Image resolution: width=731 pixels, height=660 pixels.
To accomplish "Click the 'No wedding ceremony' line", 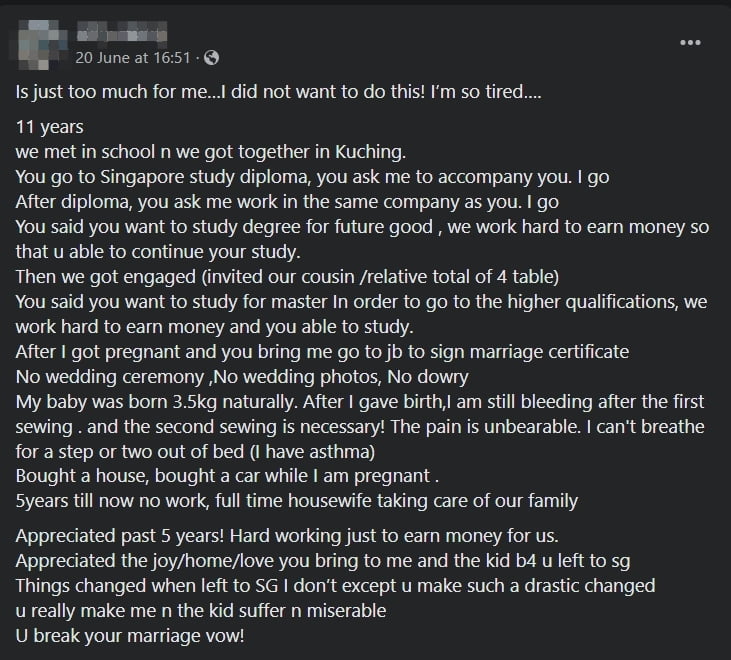I will pyautogui.click(x=242, y=377).
